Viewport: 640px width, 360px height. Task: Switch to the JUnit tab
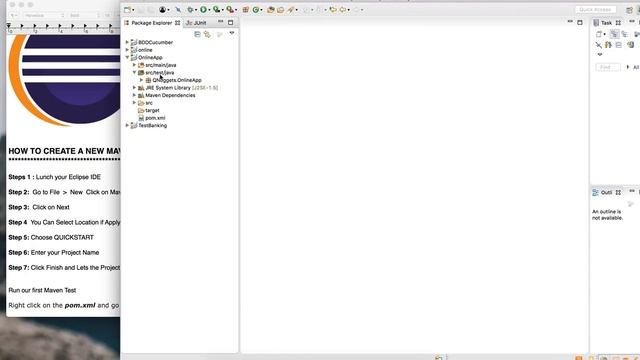197,23
